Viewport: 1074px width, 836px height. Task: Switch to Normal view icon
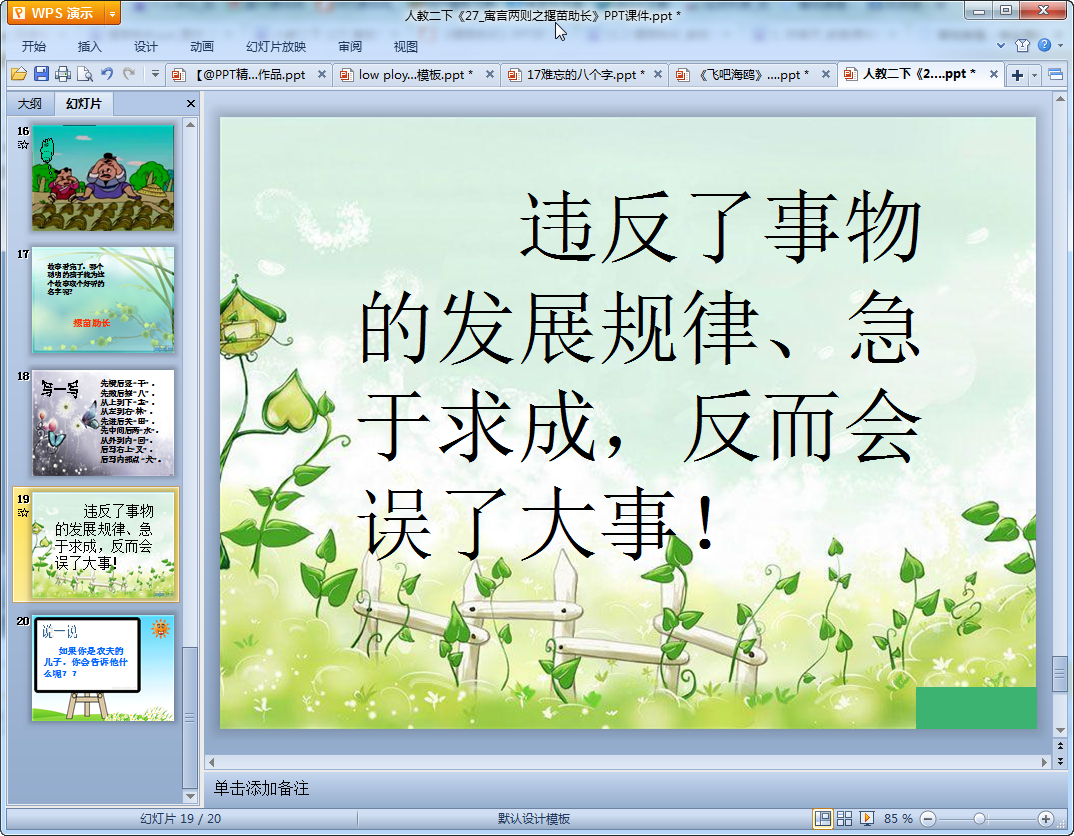[x=823, y=818]
